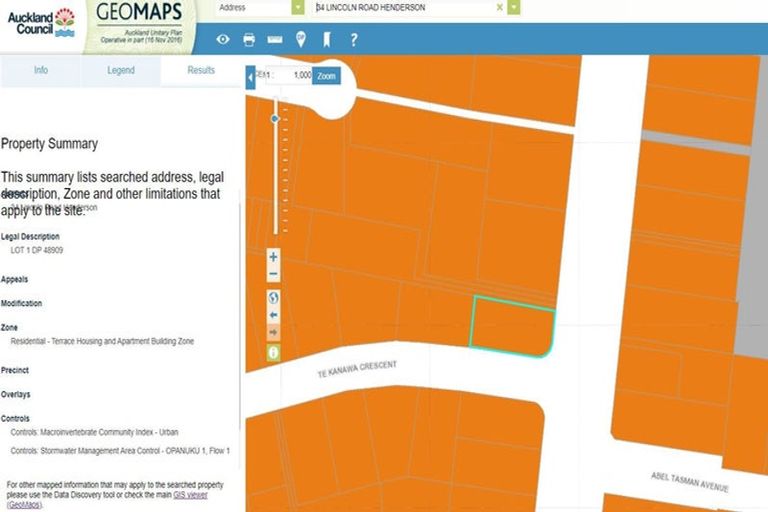Select the ruler measure tool
Image resolution: width=768 pixels, height=512 pixels.
coord(275,40)
